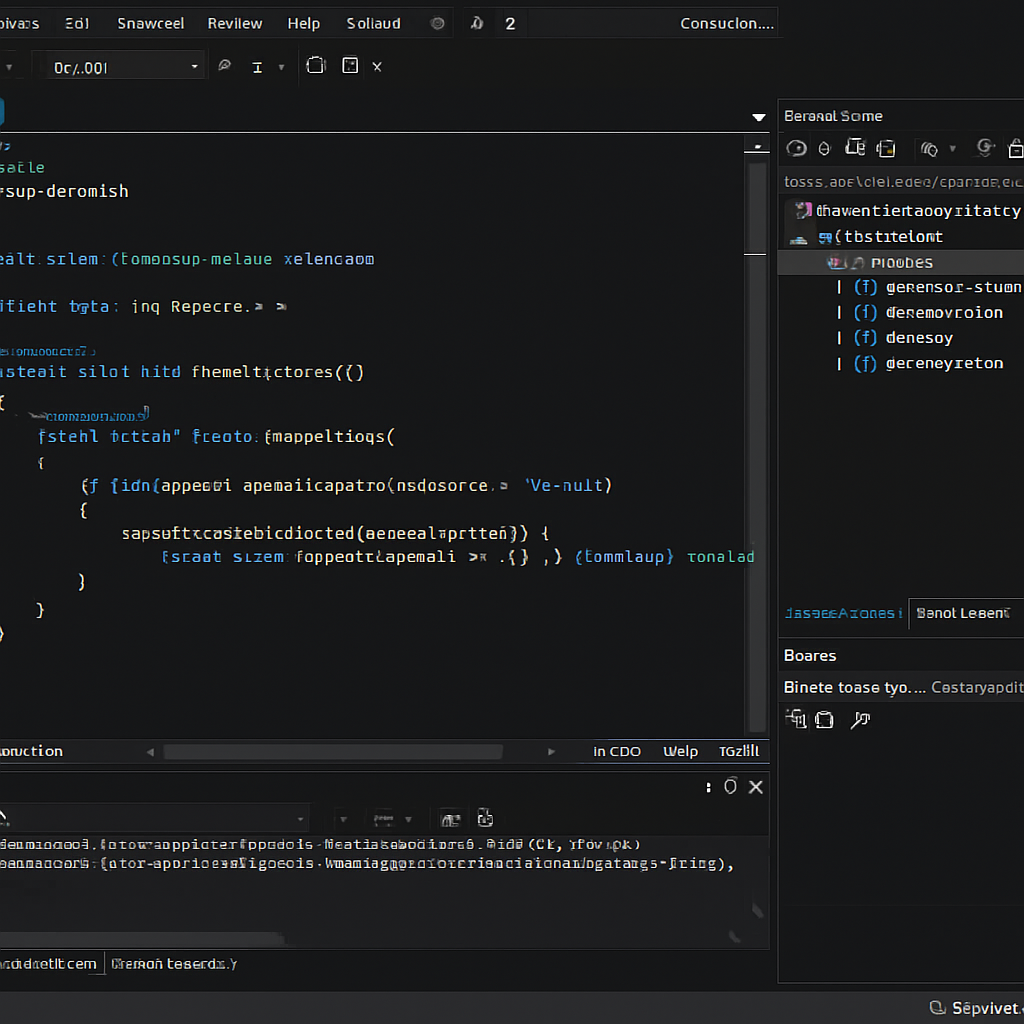This screenshot has height=1024, width=1024.
Task: Select the deremovroion function item
Action: (944, 313)
